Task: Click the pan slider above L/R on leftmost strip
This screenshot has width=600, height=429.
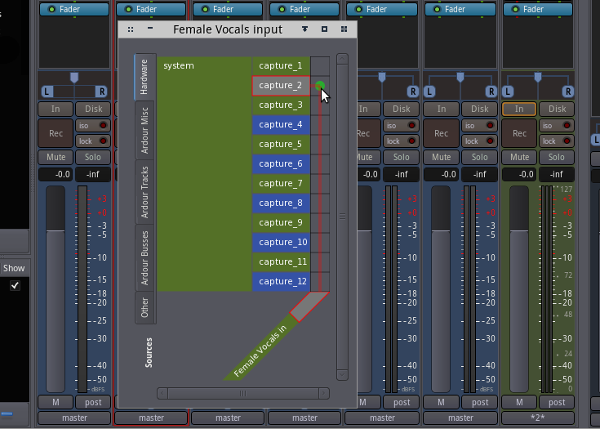Action: 74,78
